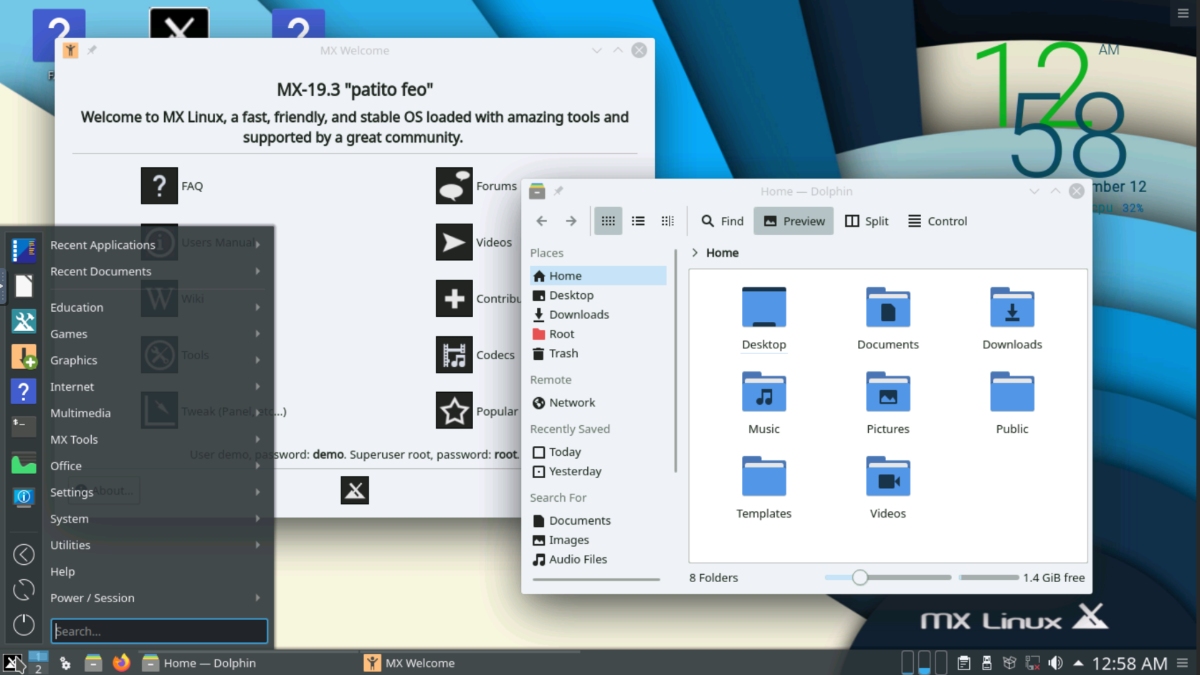The image size is (1200, 675).
Task: Launch Firefox from the taskbar
Action: (x=121, y=662)
